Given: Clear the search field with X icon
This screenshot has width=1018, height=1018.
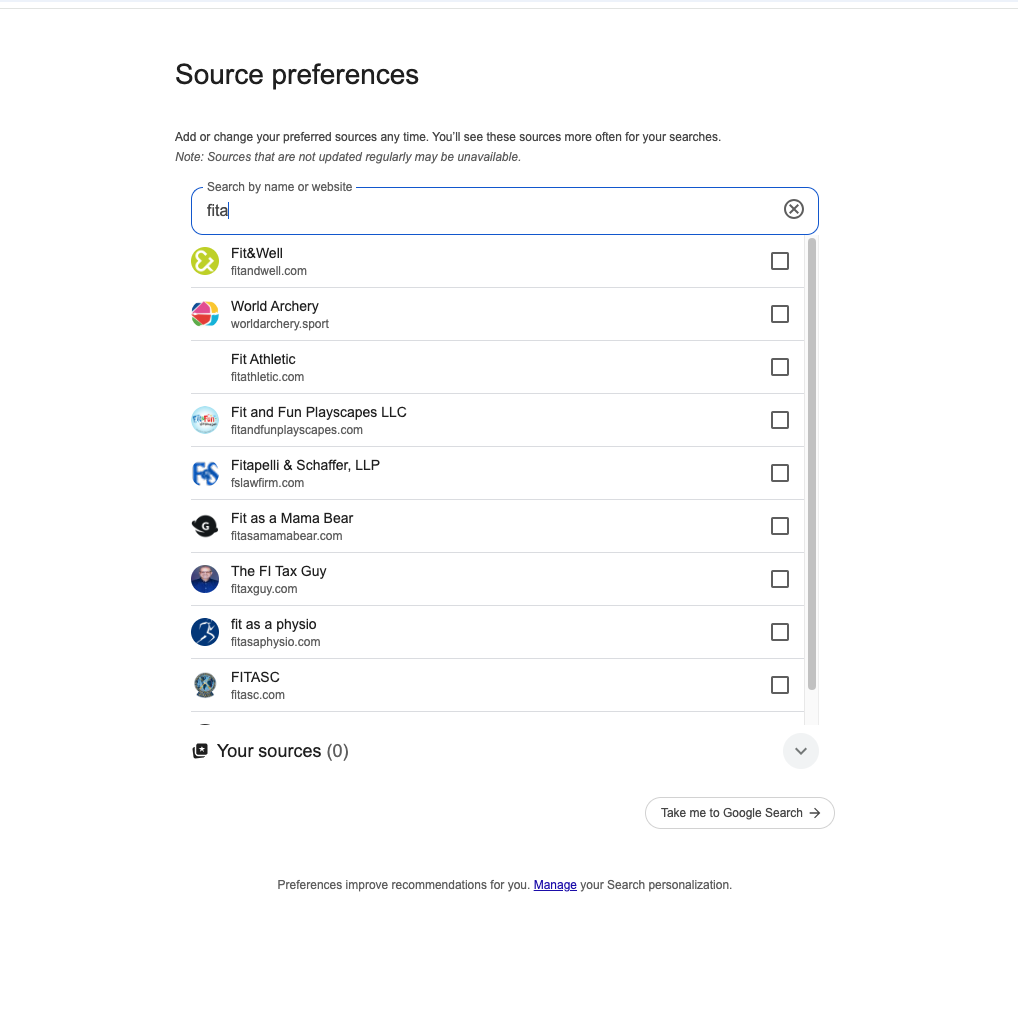Looking at the screenshot, I should tap(793, 209).
